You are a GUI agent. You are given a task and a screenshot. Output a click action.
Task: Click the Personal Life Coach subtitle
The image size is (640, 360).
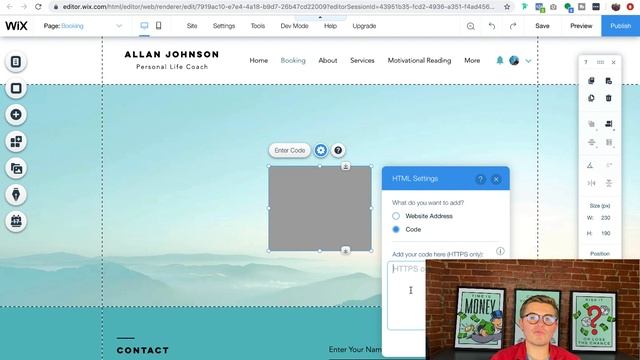[172, 67]
